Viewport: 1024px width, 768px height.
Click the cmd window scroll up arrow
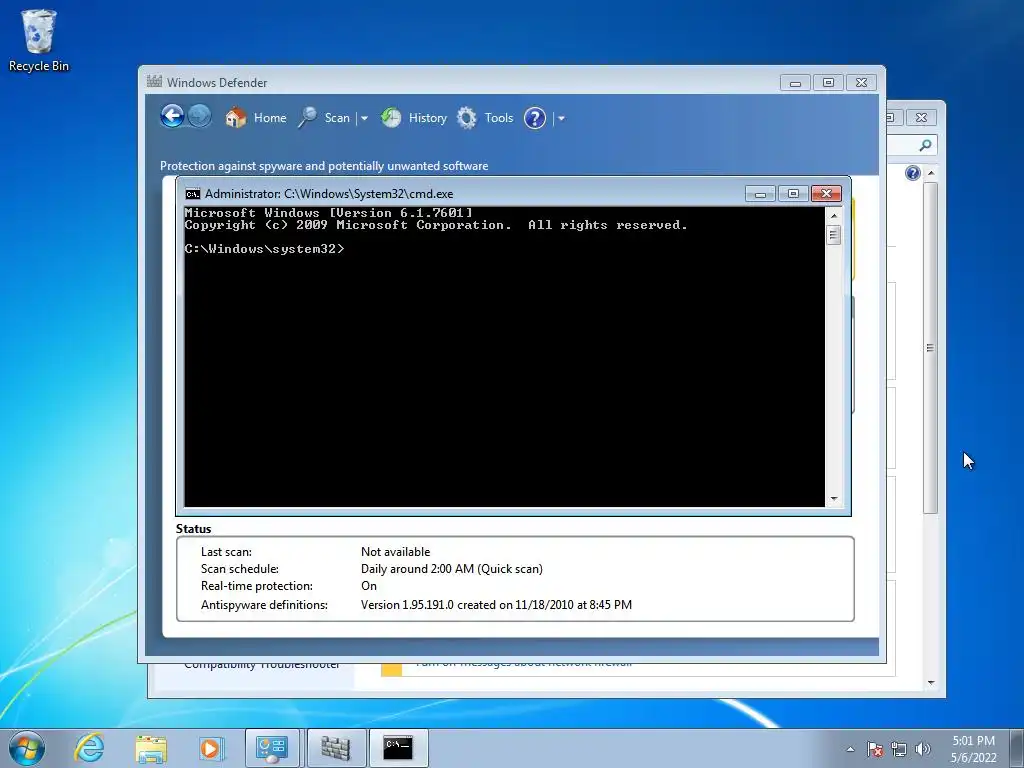point(833,215)
